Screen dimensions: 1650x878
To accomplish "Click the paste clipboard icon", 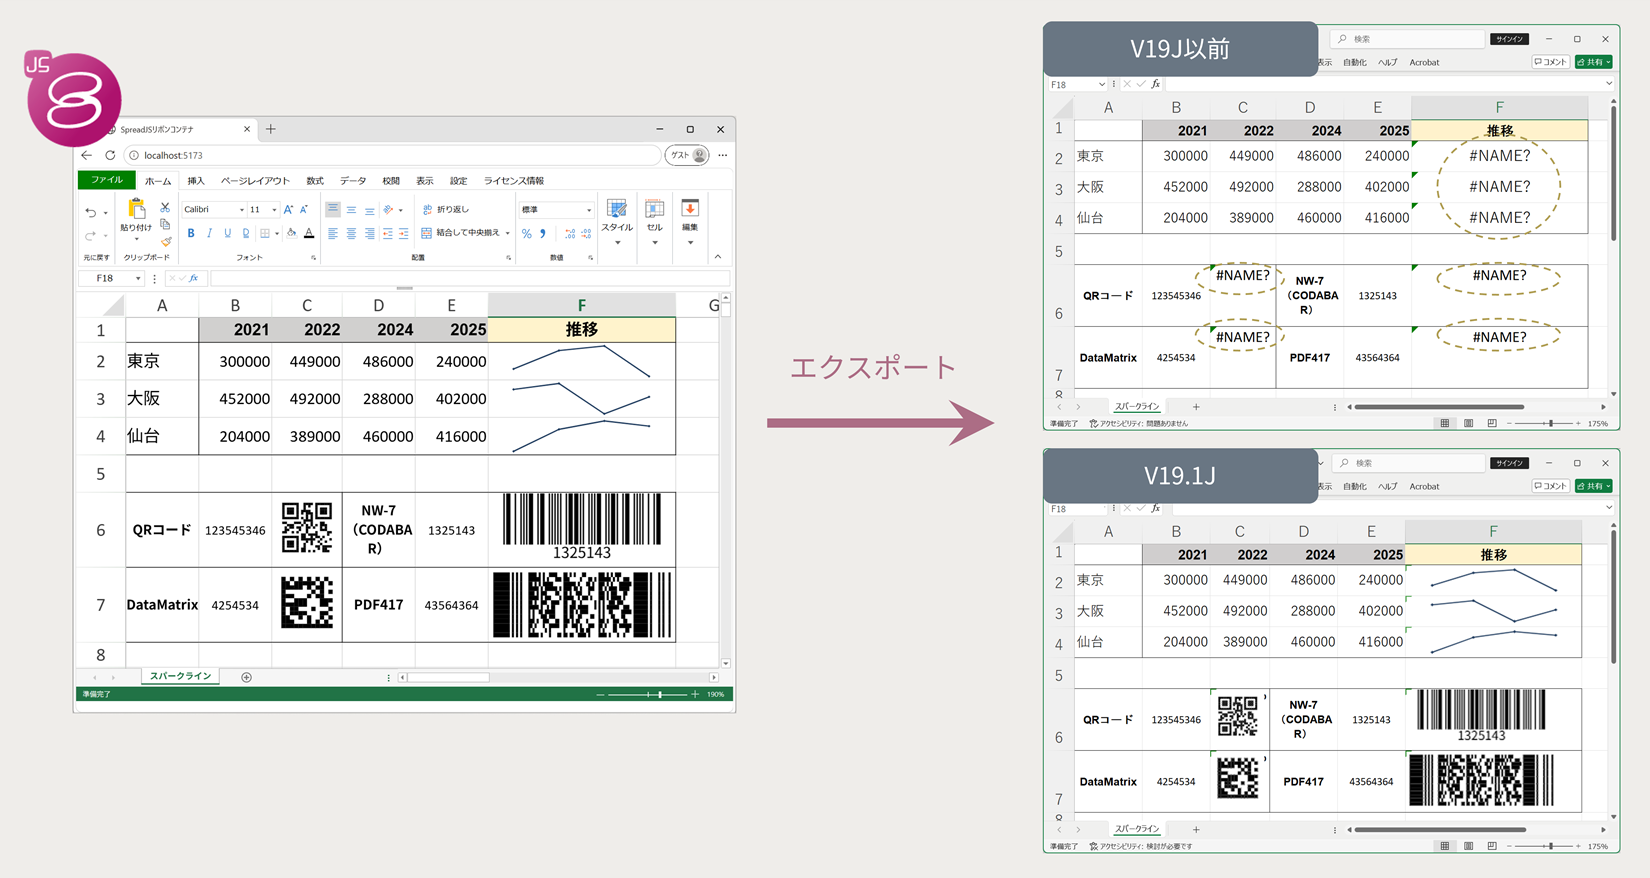I will tap(136, 209).
